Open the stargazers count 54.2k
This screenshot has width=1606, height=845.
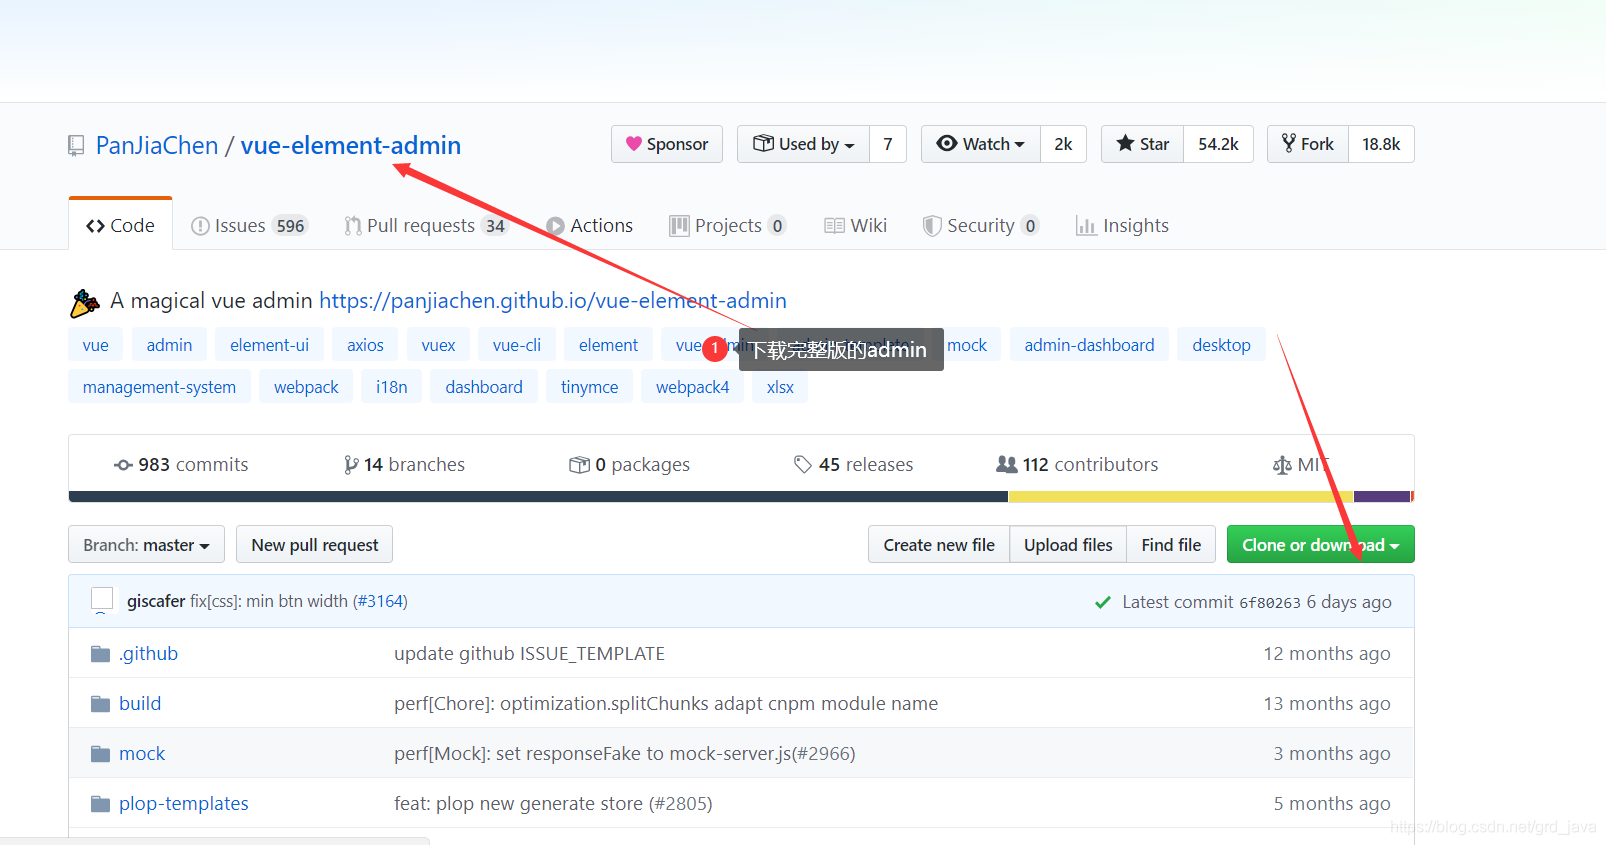coord(1218,144)
